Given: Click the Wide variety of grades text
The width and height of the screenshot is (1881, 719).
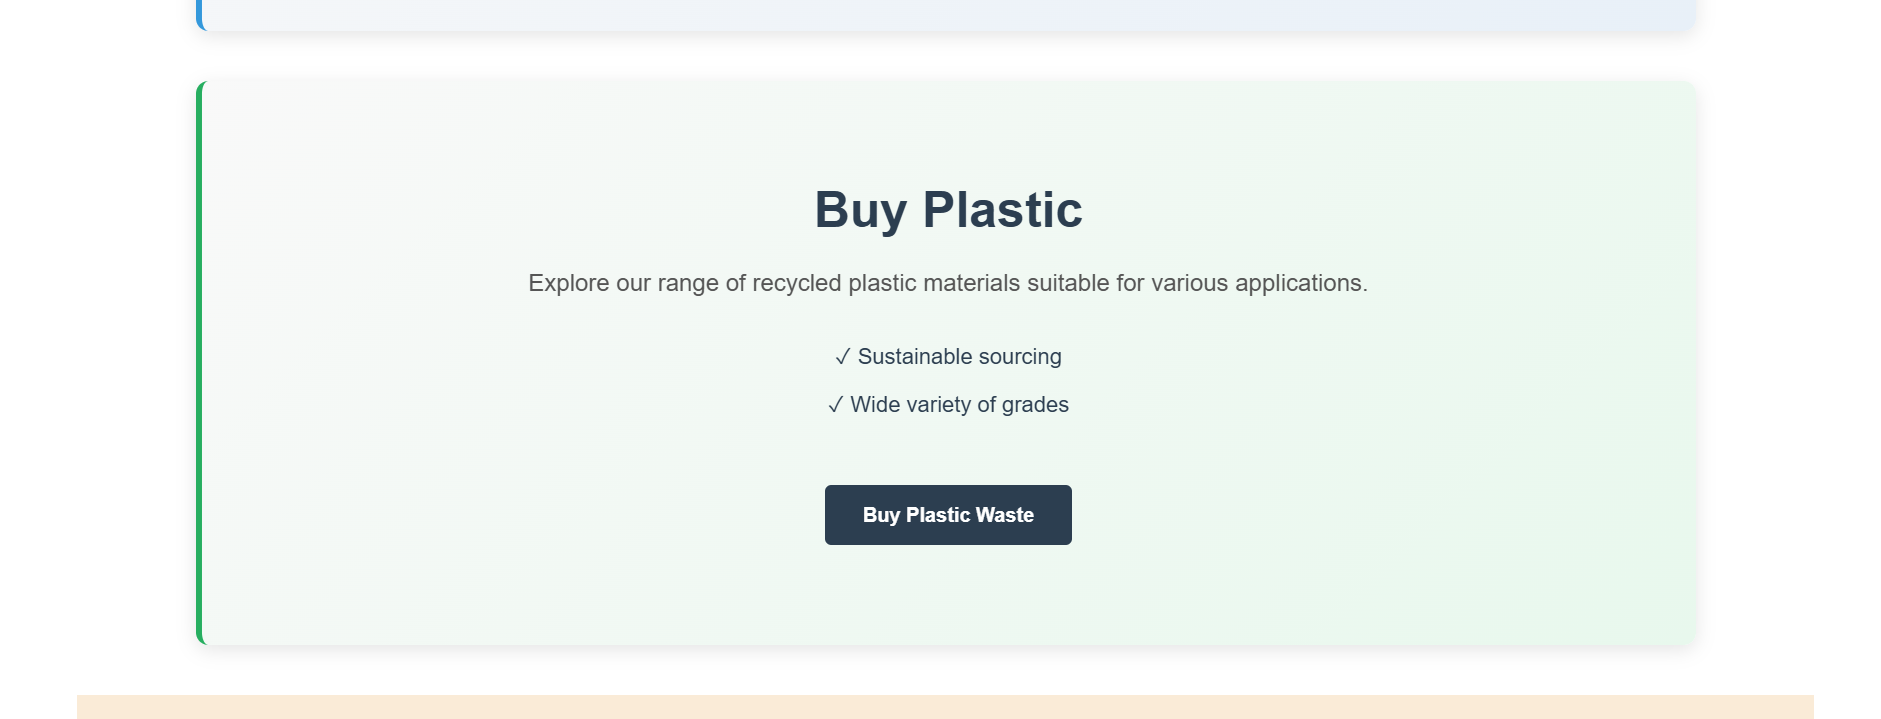Looking at the screenshot, I should click(960, 405).
